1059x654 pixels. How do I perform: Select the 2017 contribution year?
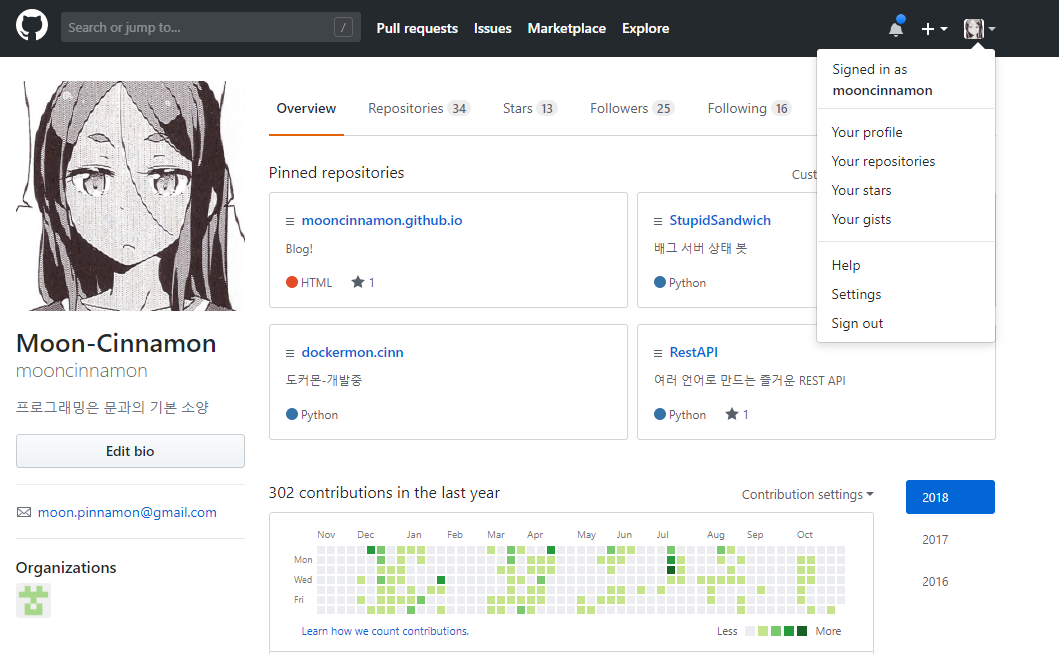[x=935, y=539]
